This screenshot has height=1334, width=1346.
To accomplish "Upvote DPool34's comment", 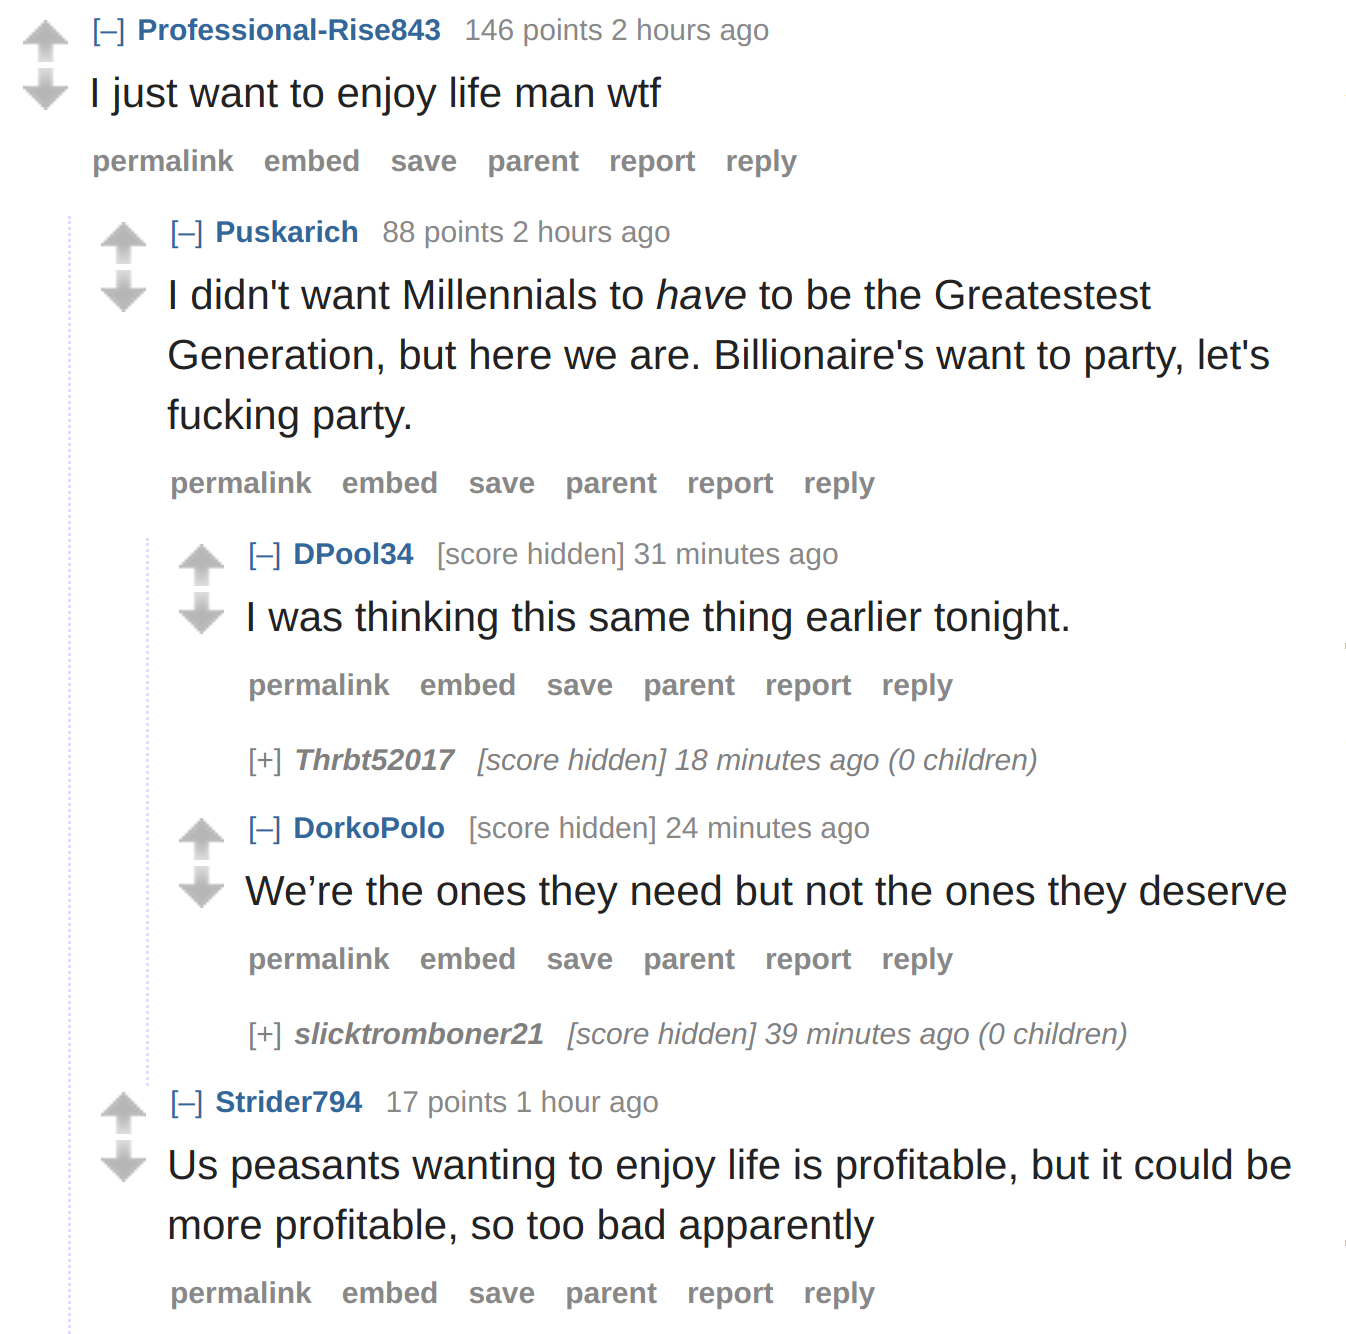I will 201,566.
